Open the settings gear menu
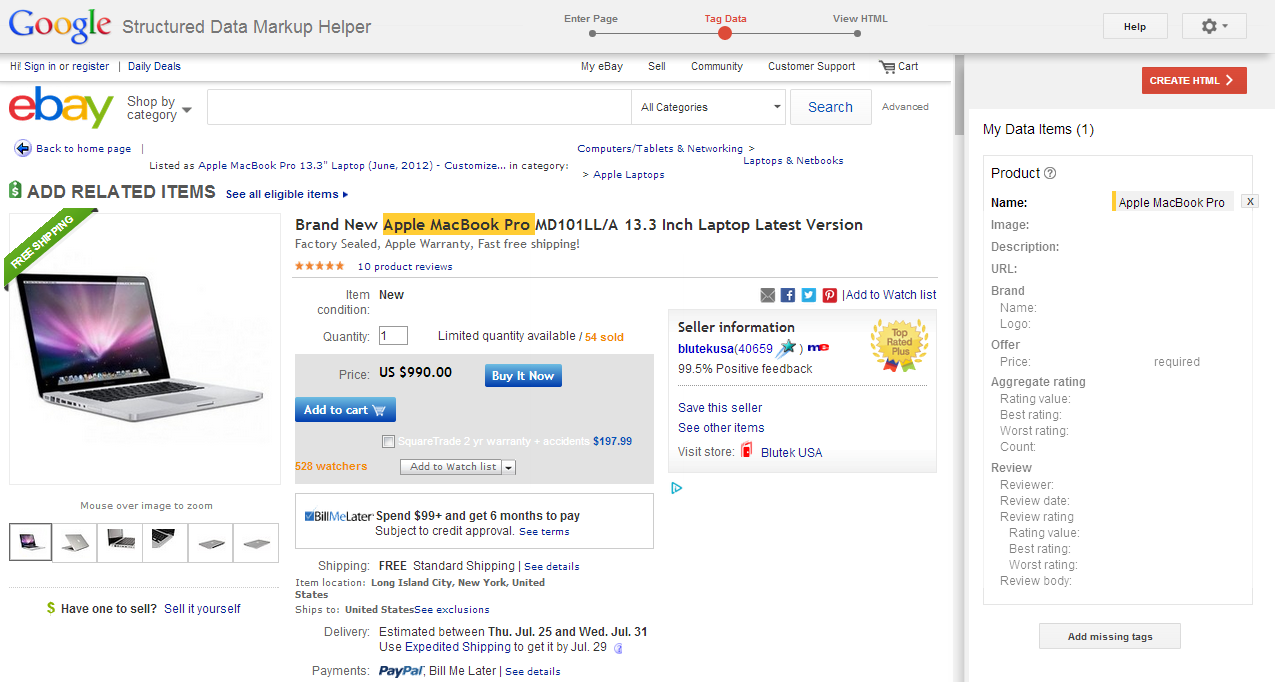1275x682 pixels. [1213, 25]
